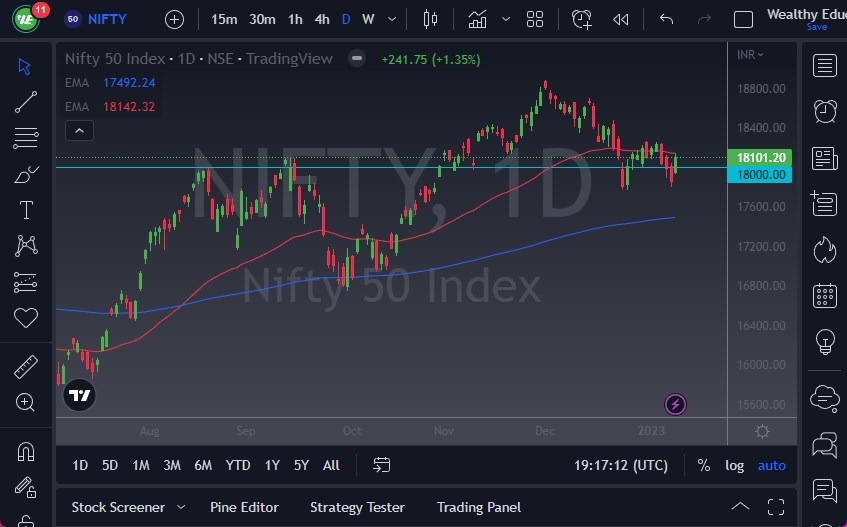Add a symbol to compare
847x527 pixels.
click(x=174, y=20)
